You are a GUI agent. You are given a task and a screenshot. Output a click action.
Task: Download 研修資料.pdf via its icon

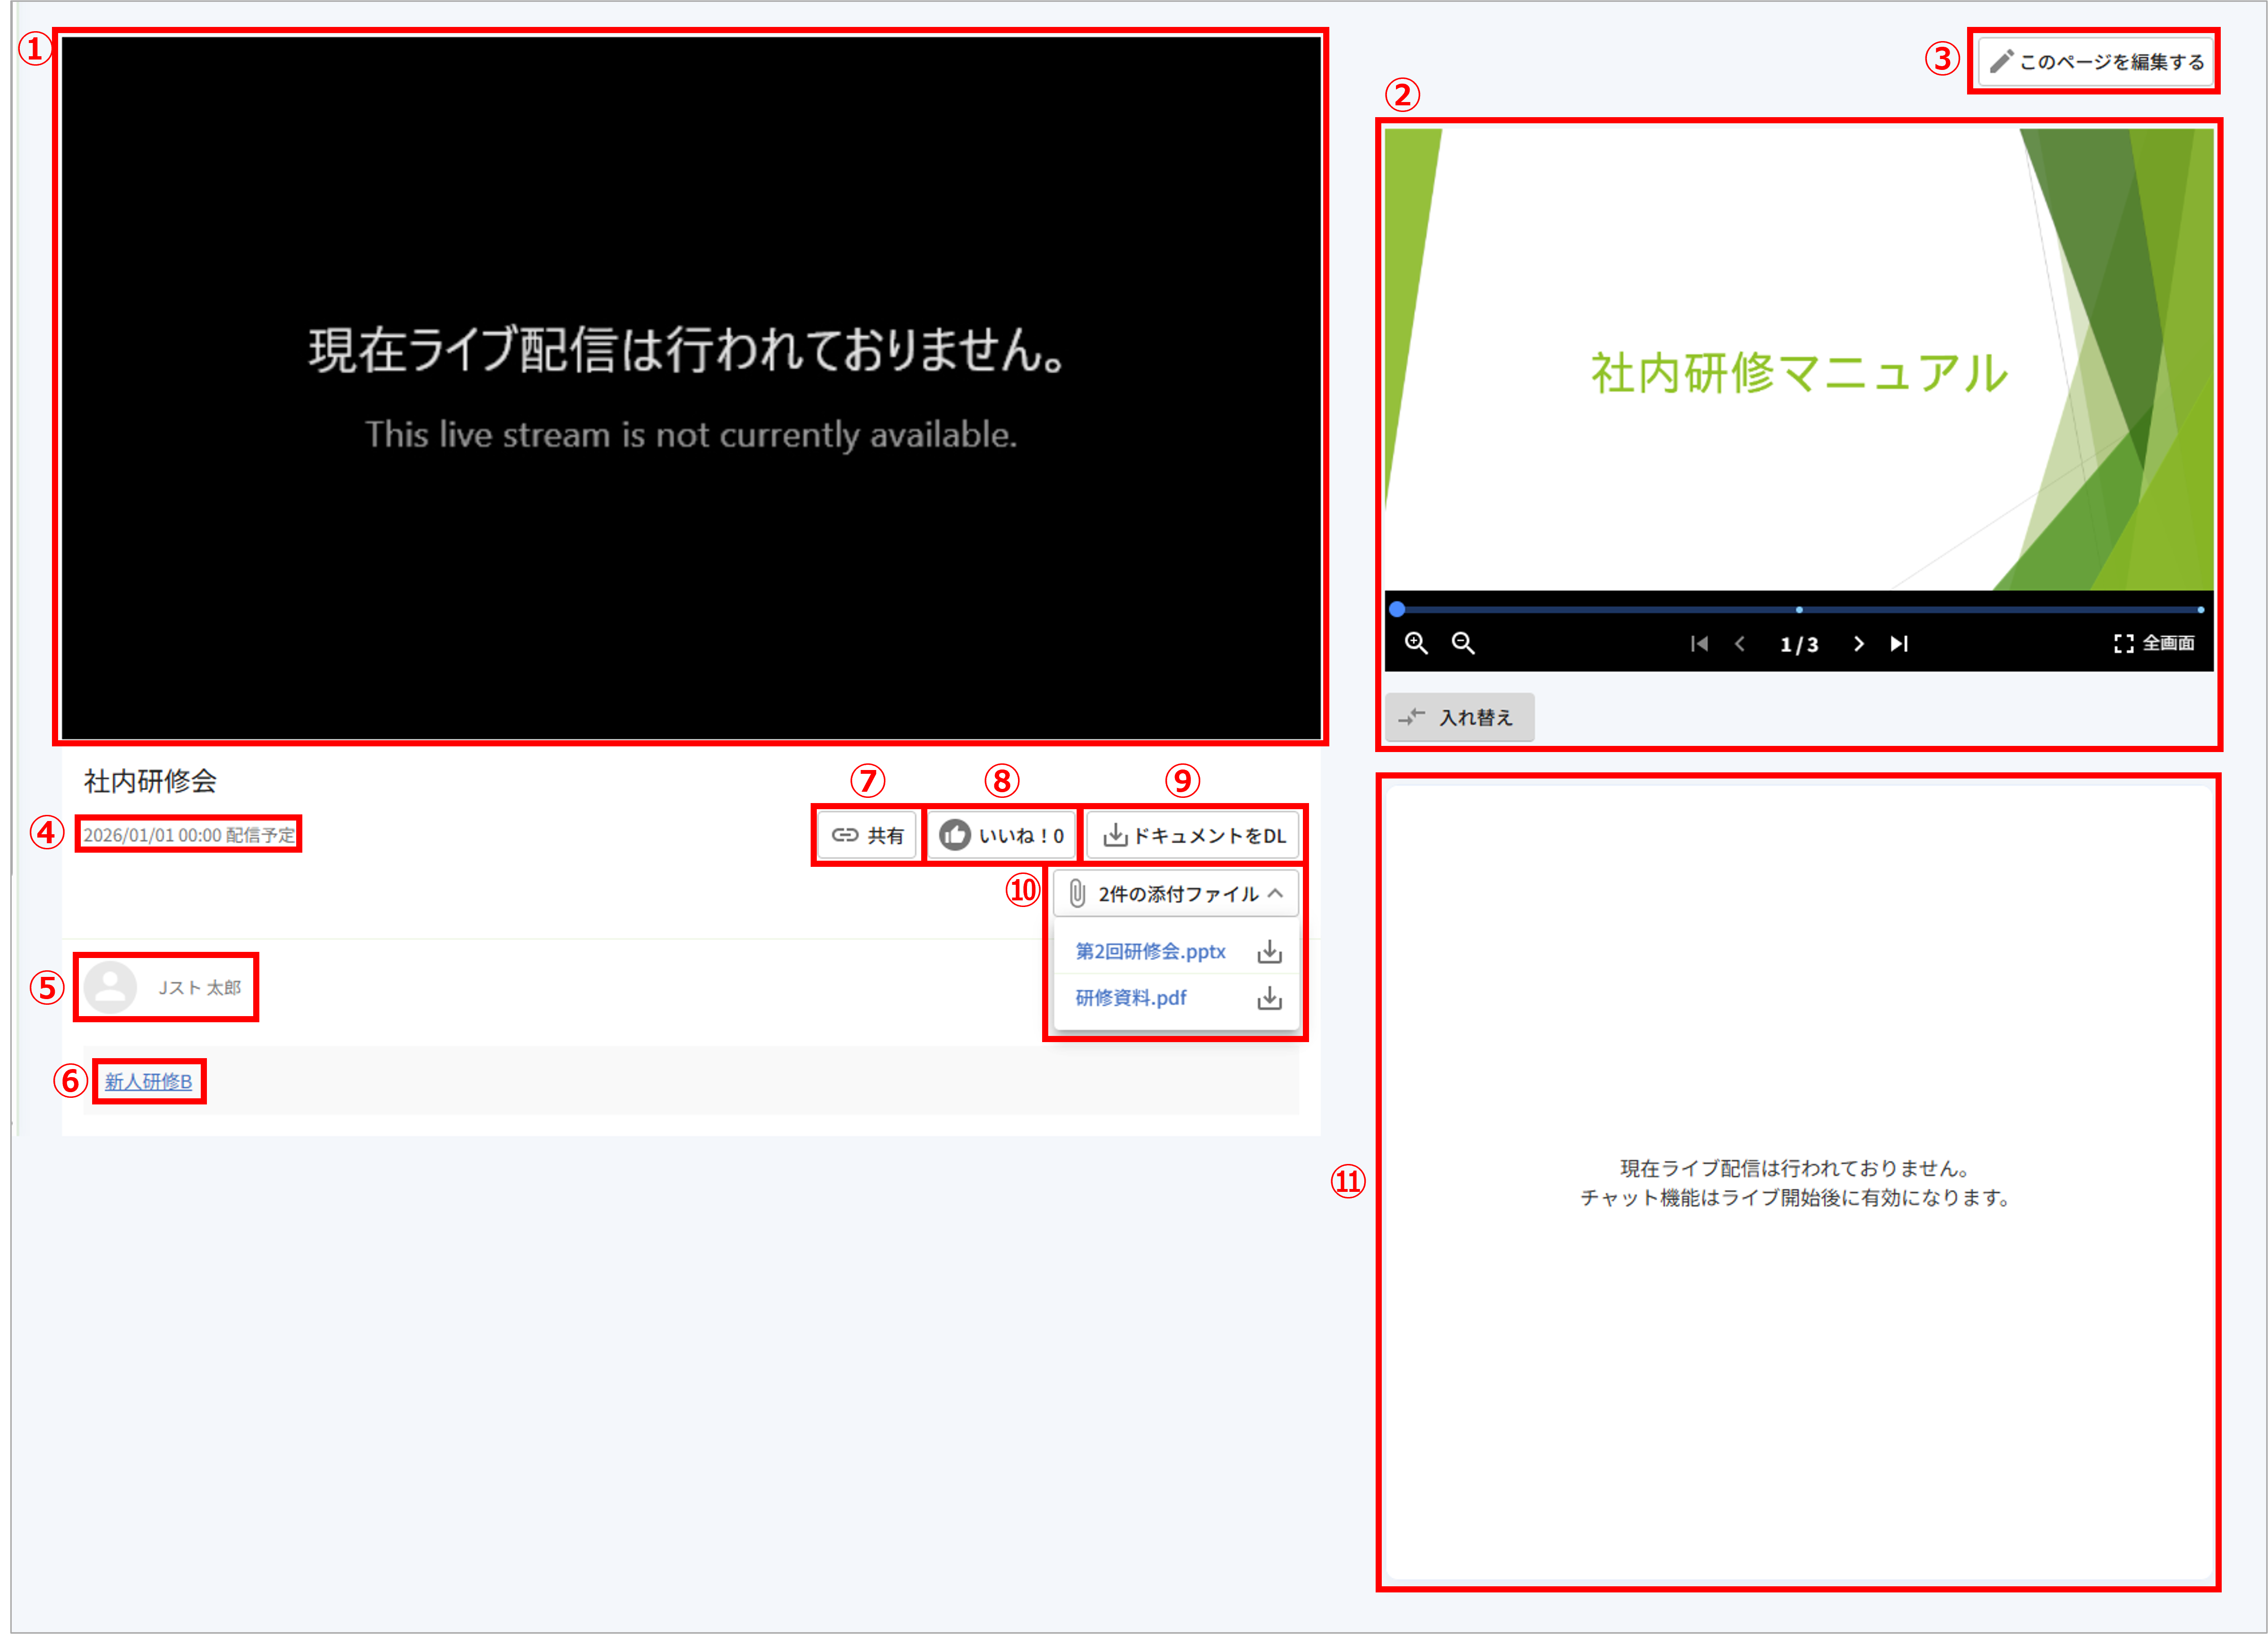[1269, 997]
